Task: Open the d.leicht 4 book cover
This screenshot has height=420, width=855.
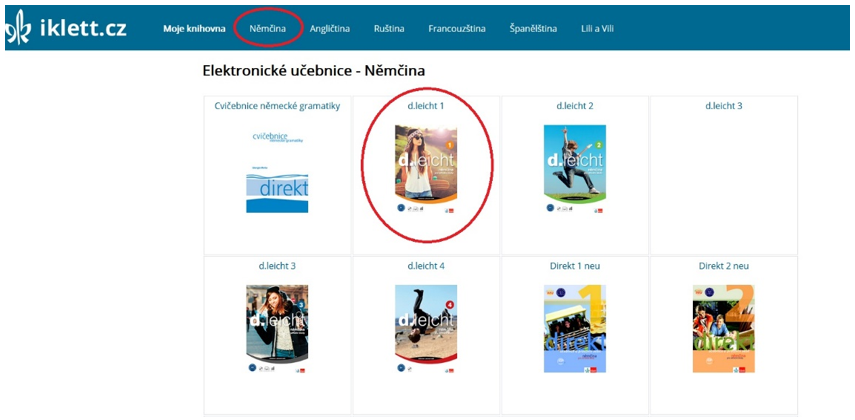Action: (x=426, y=329)
